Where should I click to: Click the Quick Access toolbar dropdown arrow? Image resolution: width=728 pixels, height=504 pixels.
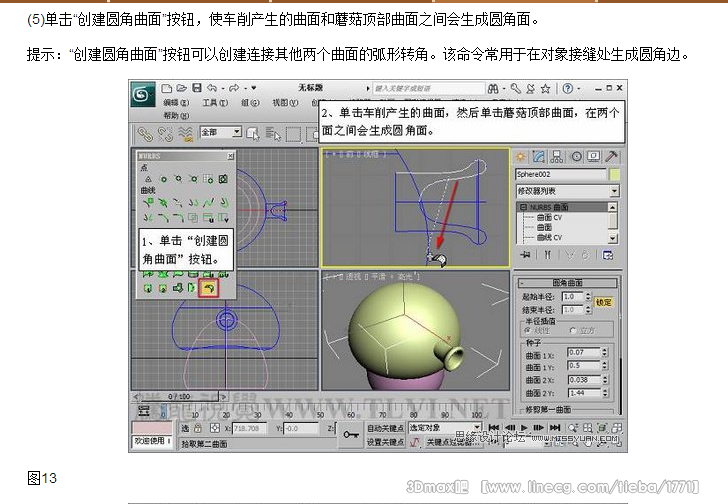click(x=254, y=88)
